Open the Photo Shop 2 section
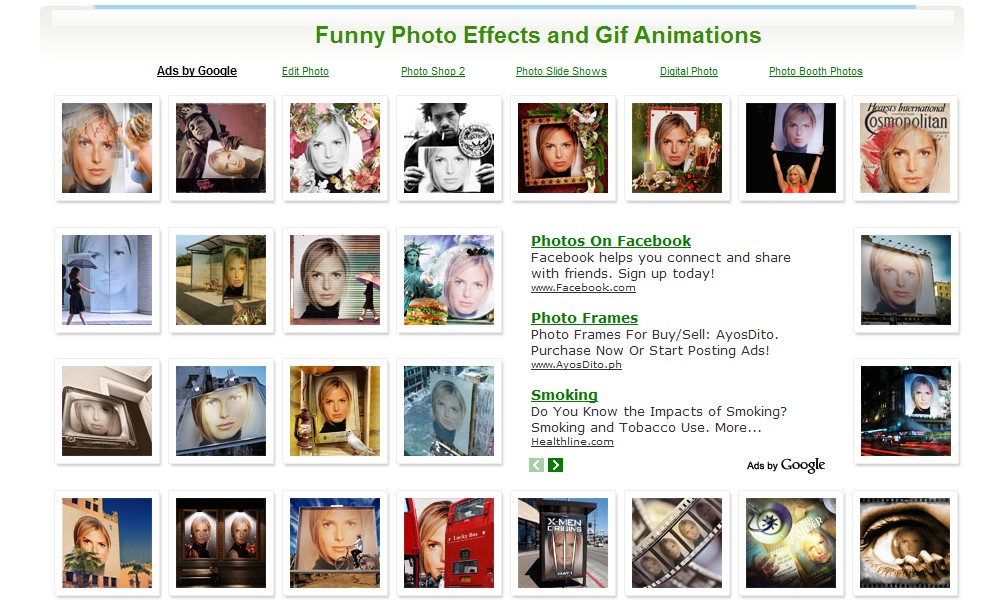Image resolution: width=989 pixels, height=606 pixels. (x=432, y=71)
